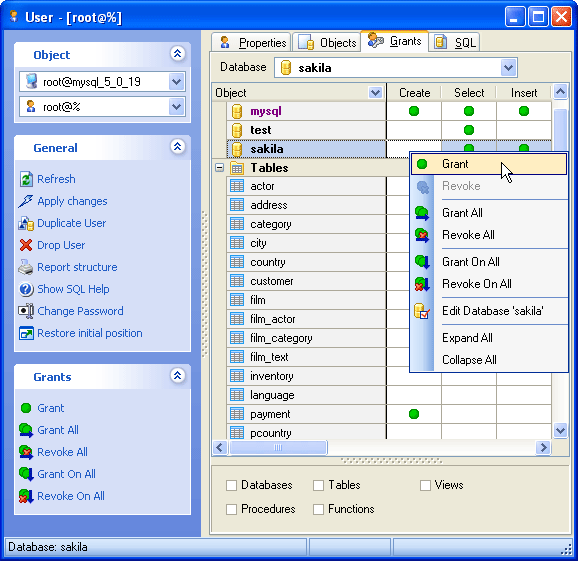Viewport: 578px width, 561px height.
Task: Enable the Databases checkbox
Action: 231,485
